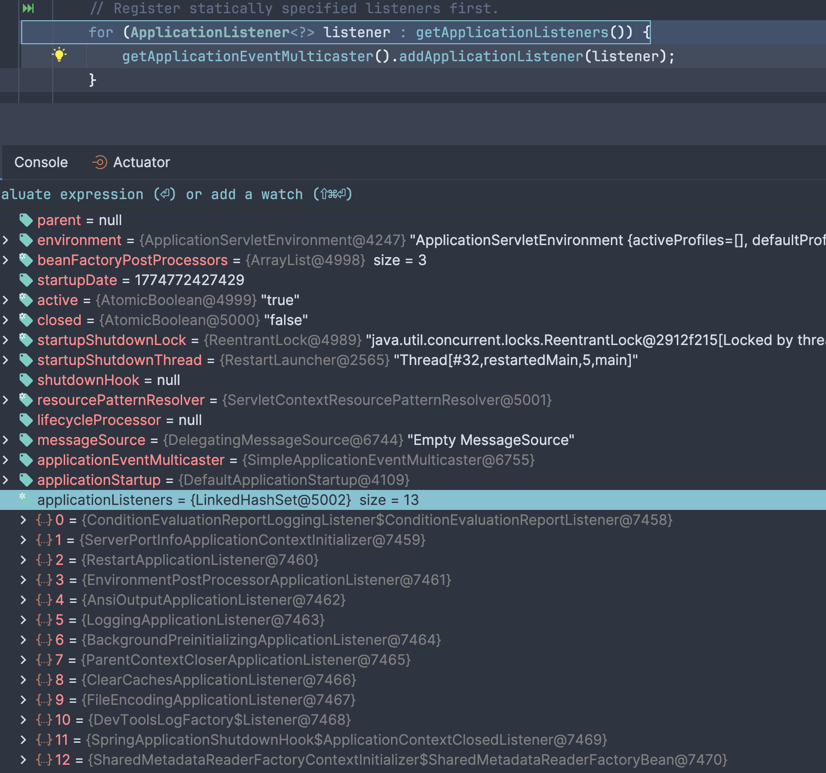Click the green run-to-cursor arrows in the gutter

coord(28,9)
